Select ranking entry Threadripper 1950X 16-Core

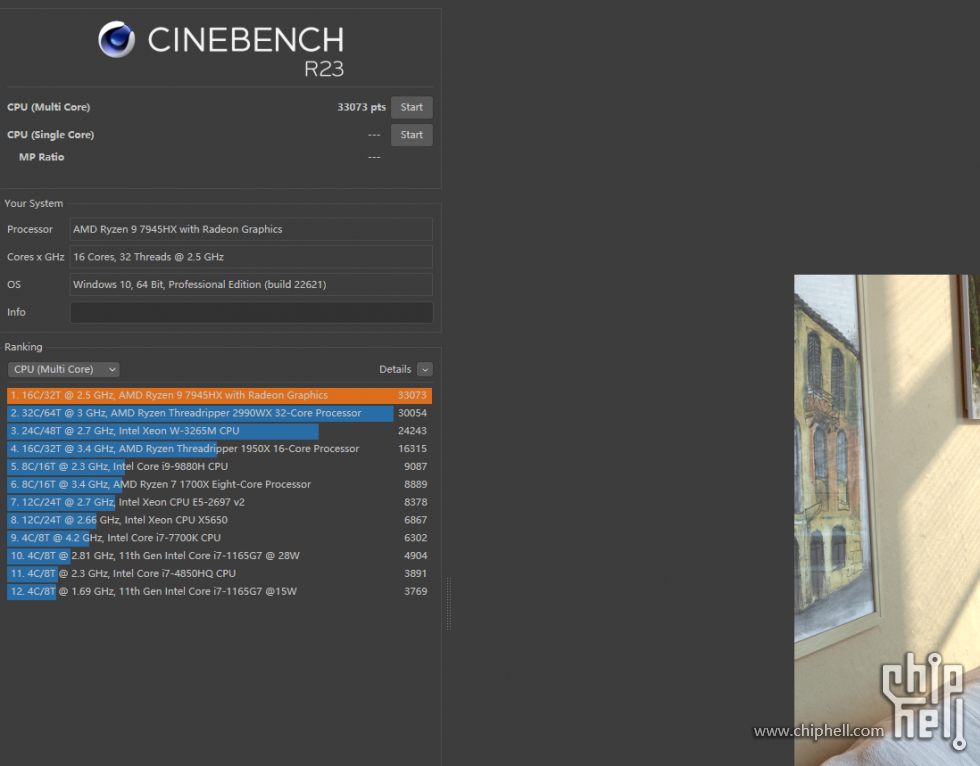click(219, 449)
